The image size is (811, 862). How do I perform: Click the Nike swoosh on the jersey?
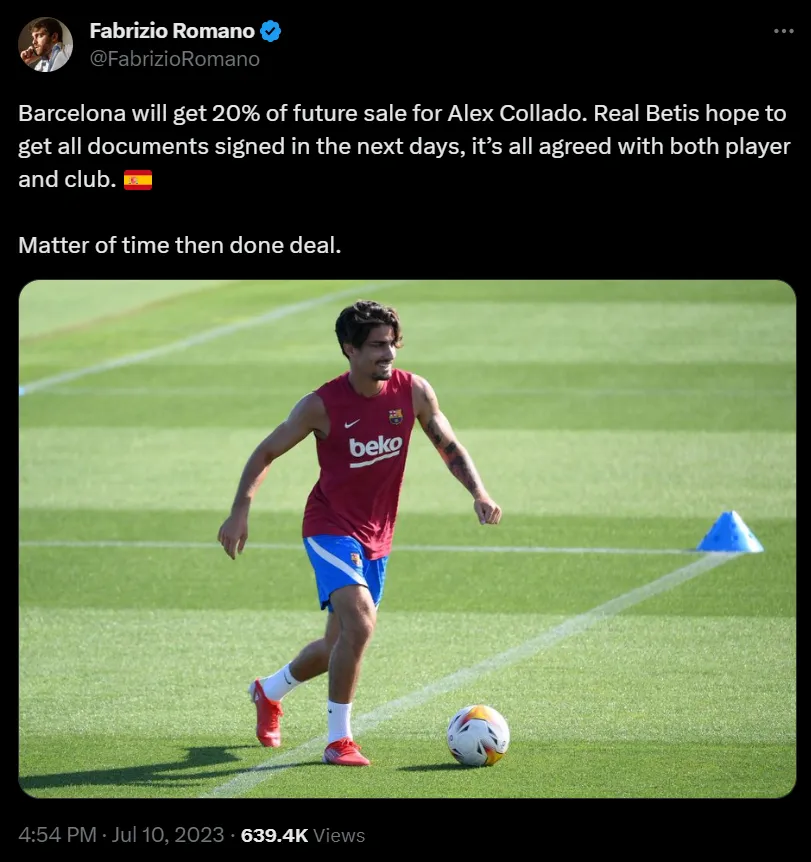pyautogui.click(x=353, y=425)
